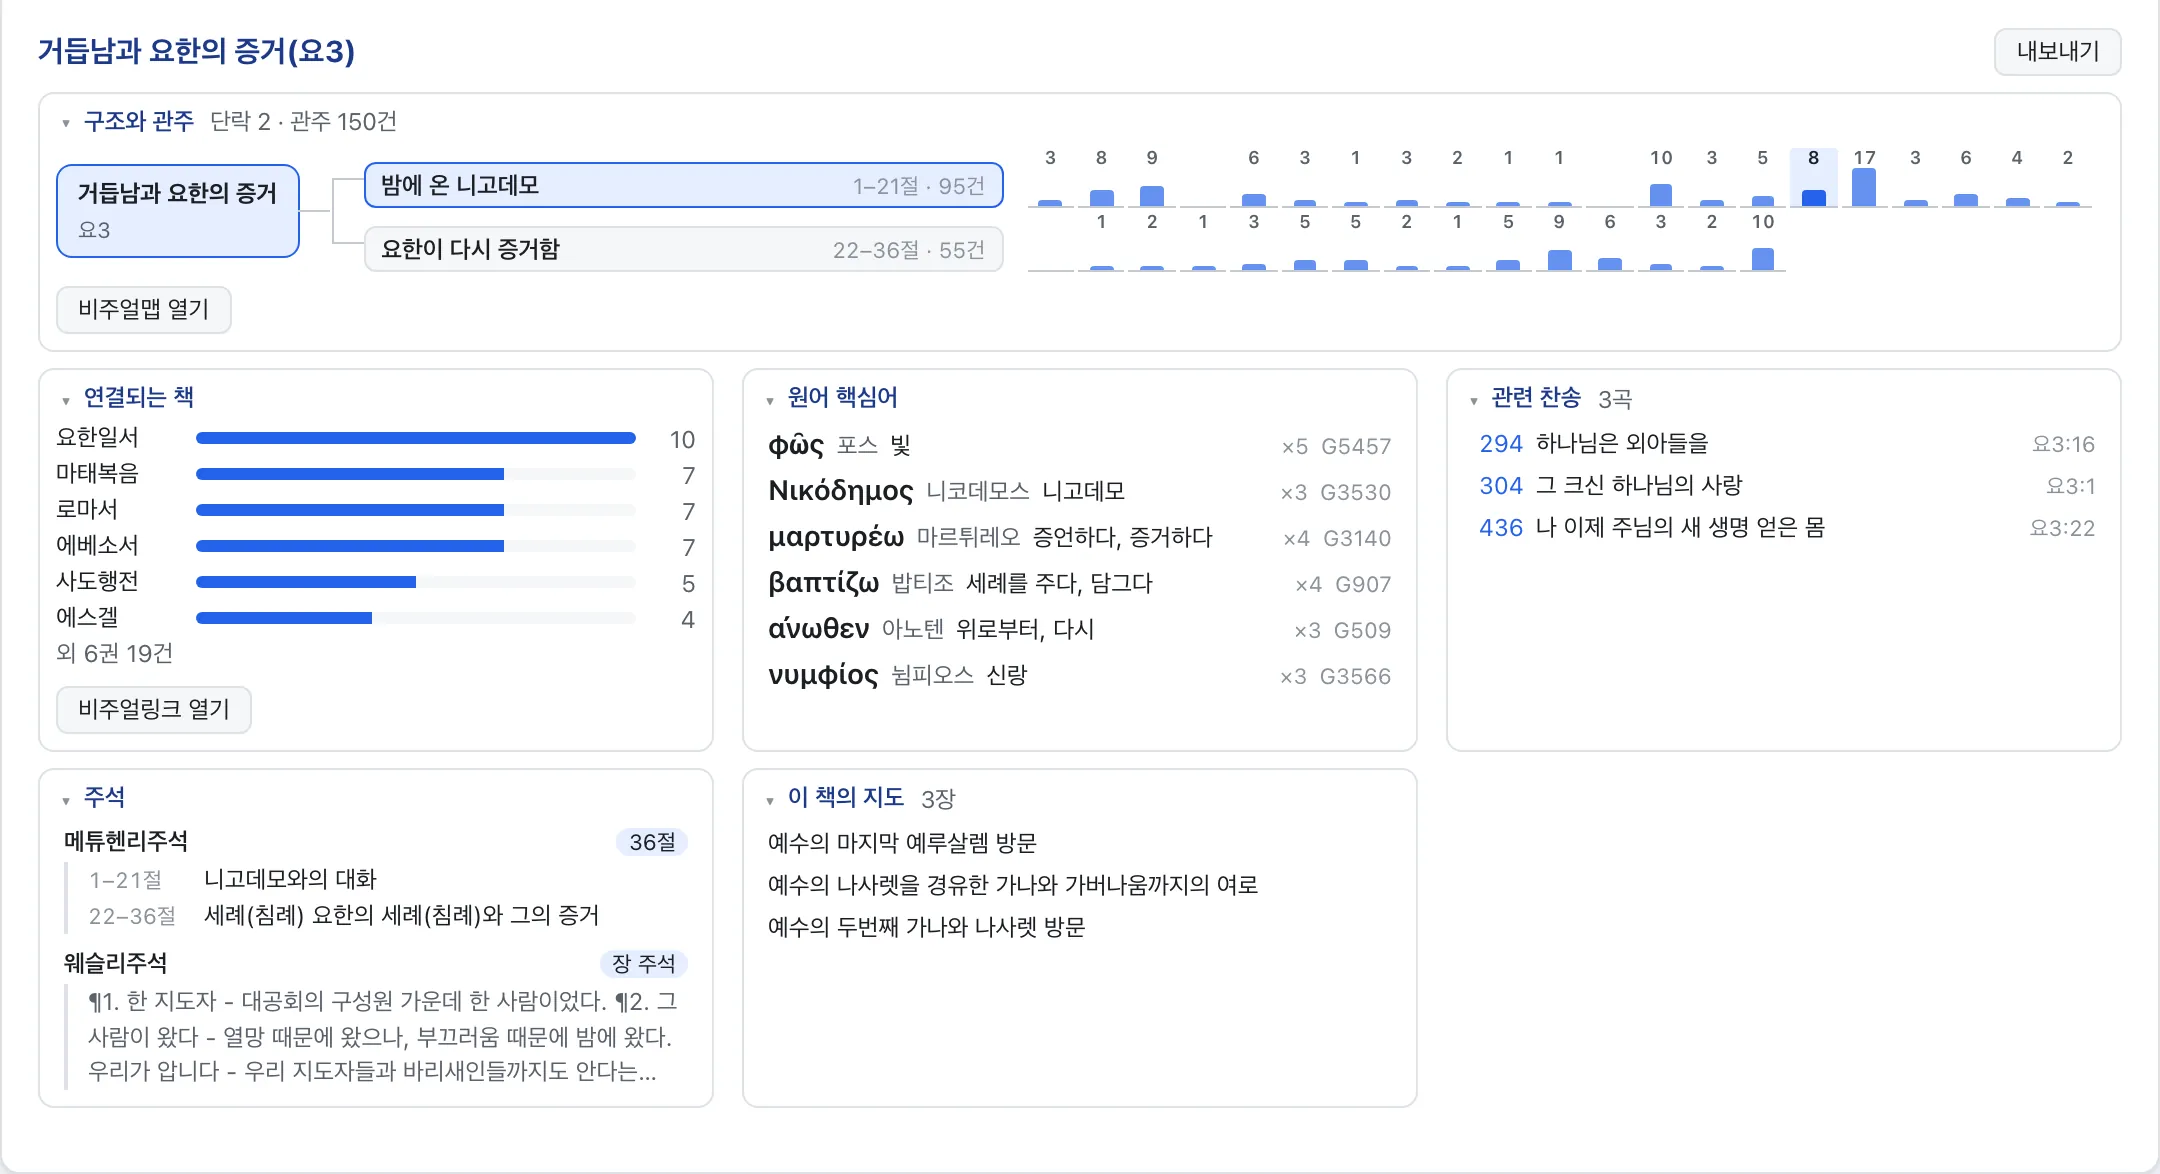Click the 장 주석 badge in 웨슬리주석
Image resolution: width=2160 pixels, height=1174 pixels.
coord(644,963)
